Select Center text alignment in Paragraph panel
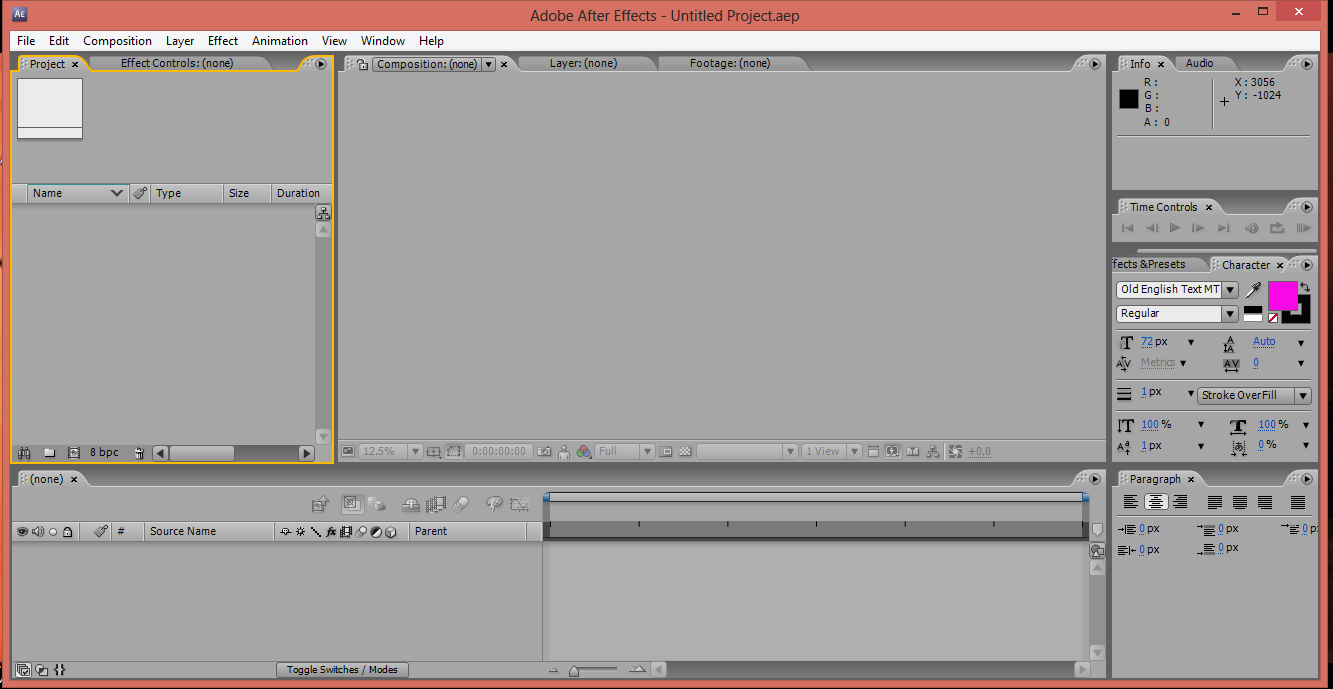Image resolution: width=1333 pixels, height=689 pixels. coord(1155,502)
